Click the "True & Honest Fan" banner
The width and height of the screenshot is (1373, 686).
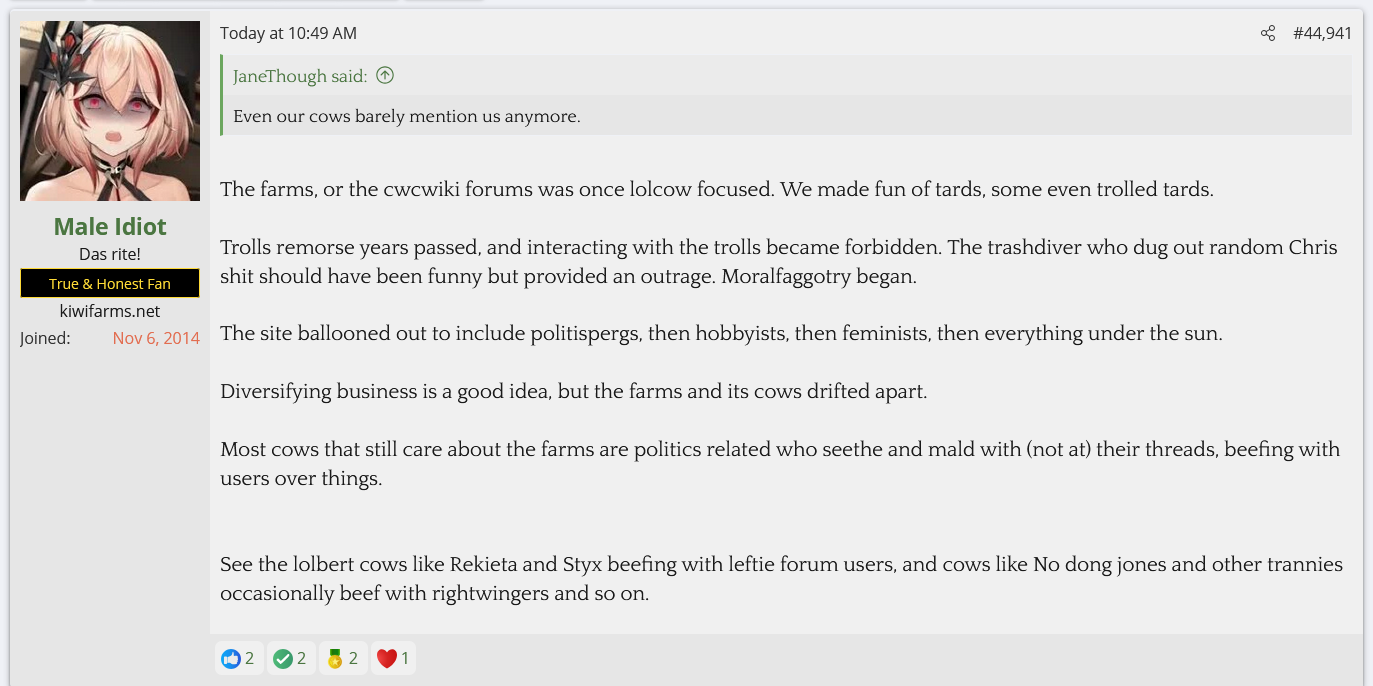click(110, 284)
